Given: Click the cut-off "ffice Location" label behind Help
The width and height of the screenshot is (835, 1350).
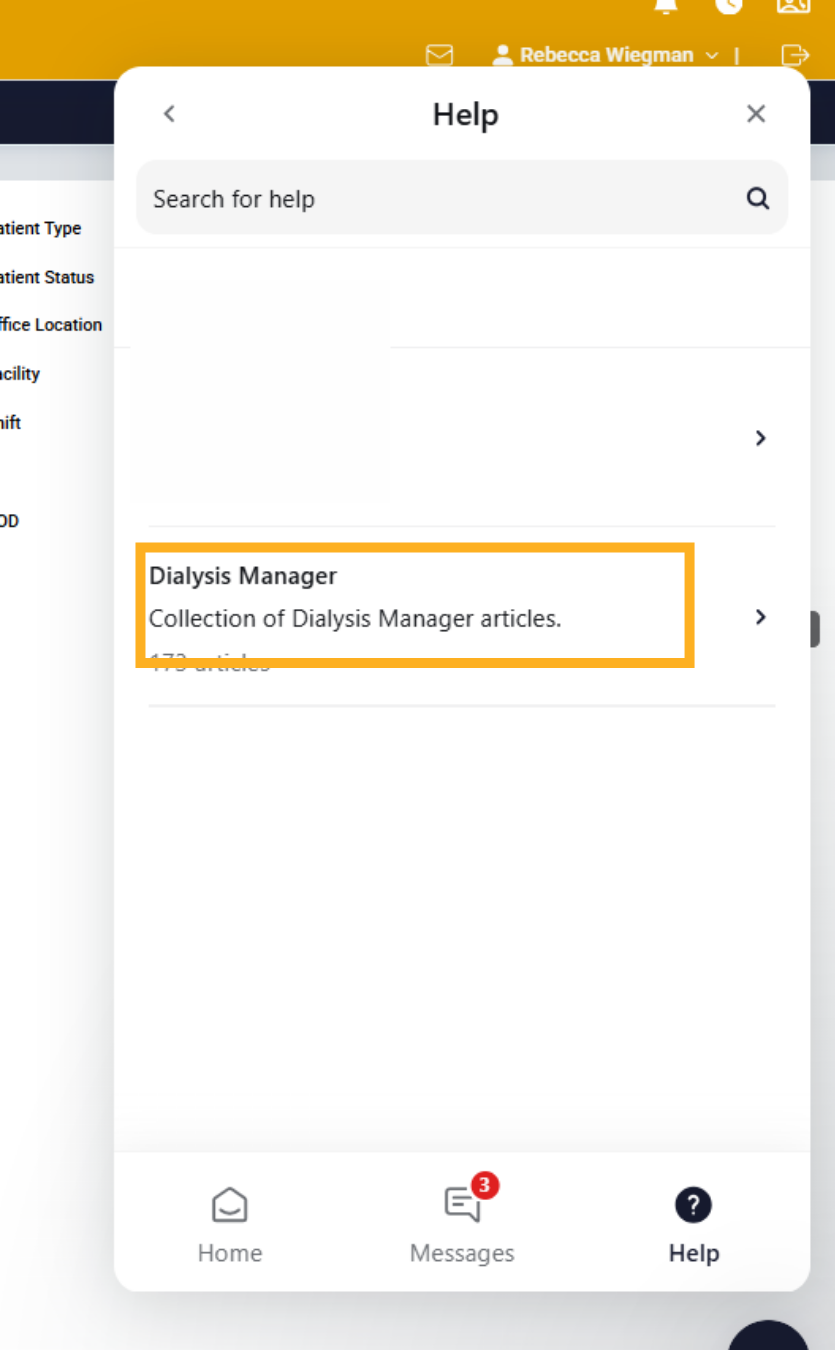Looking at the screenshot, I should click(51, 325).
